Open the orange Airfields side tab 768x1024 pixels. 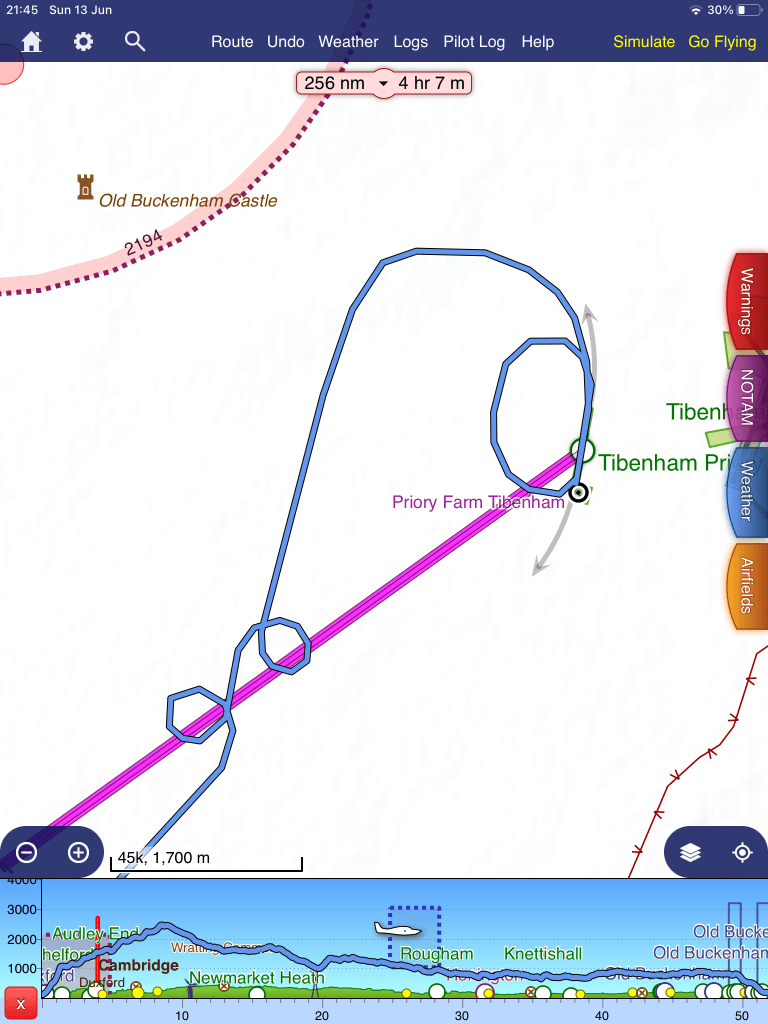[744, 585]
